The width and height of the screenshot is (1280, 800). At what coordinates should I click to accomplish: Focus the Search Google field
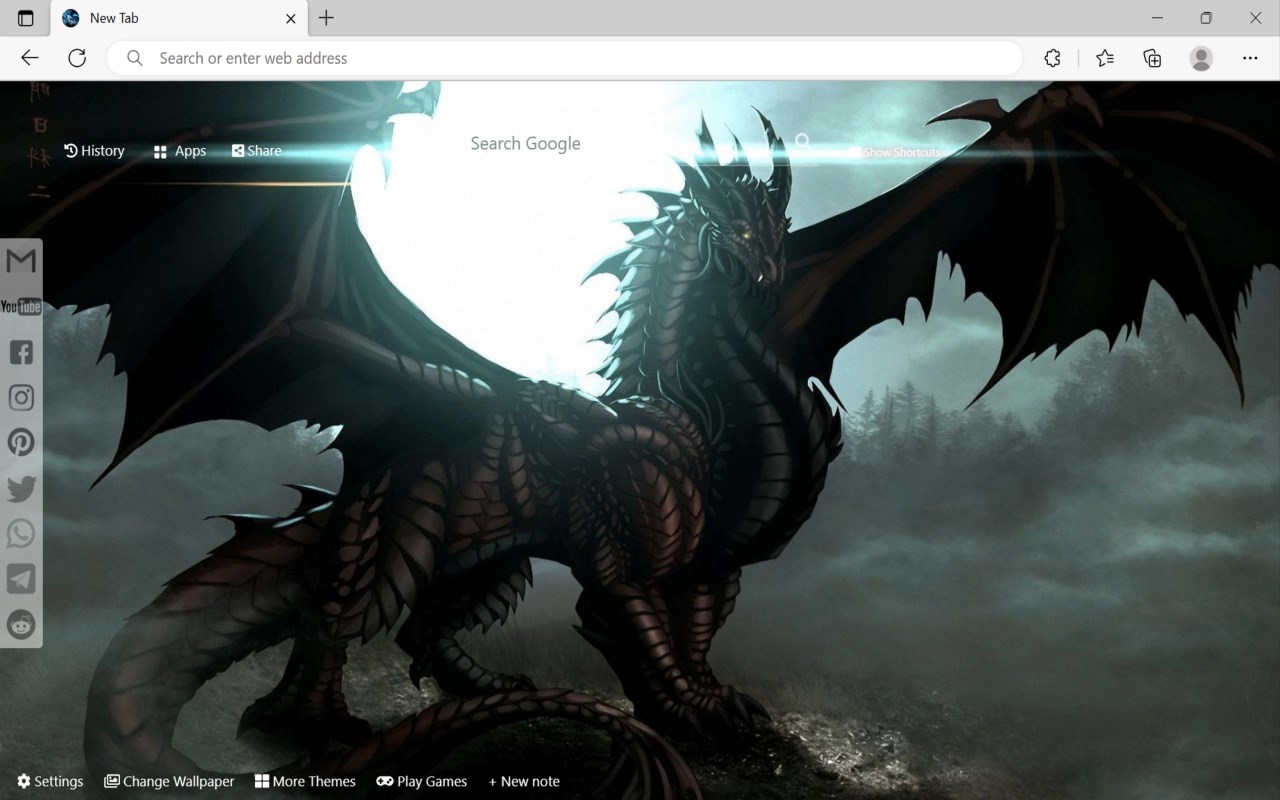click(x=625, y=143)
